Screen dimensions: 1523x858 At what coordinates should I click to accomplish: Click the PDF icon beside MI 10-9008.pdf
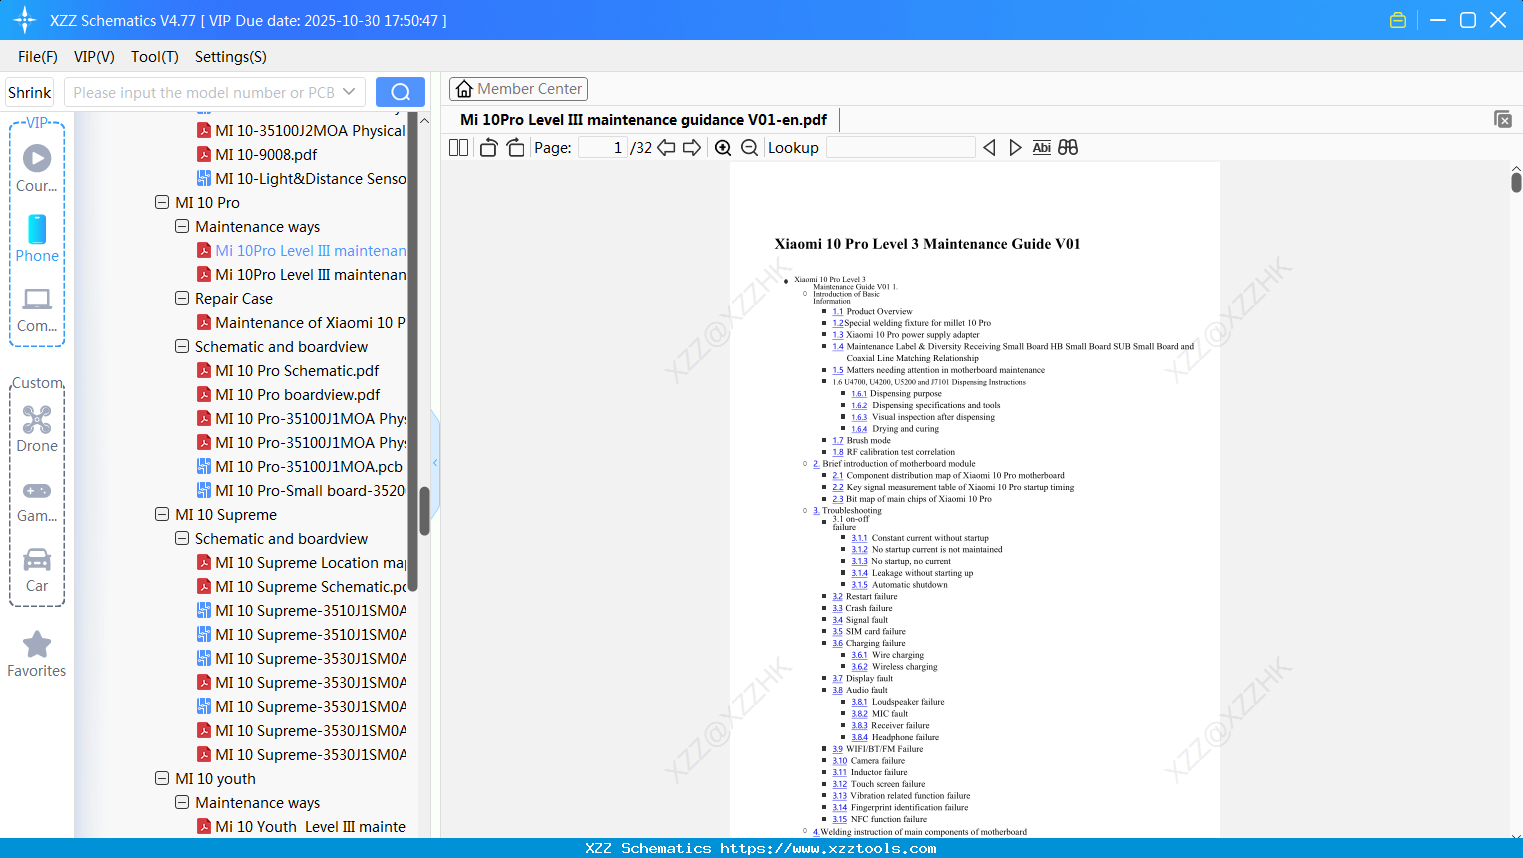point(204,155)
